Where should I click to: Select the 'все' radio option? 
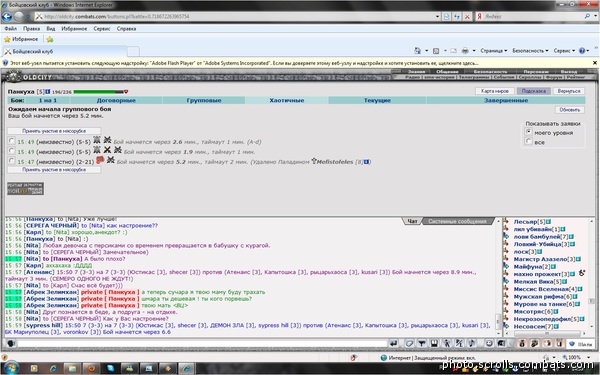pos(528,142)
